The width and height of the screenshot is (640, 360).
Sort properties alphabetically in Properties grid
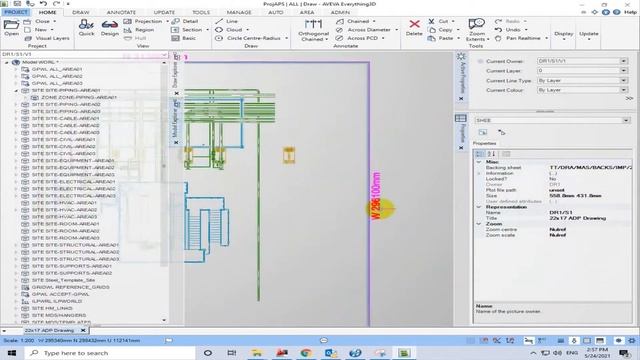[x=491, y=154]
